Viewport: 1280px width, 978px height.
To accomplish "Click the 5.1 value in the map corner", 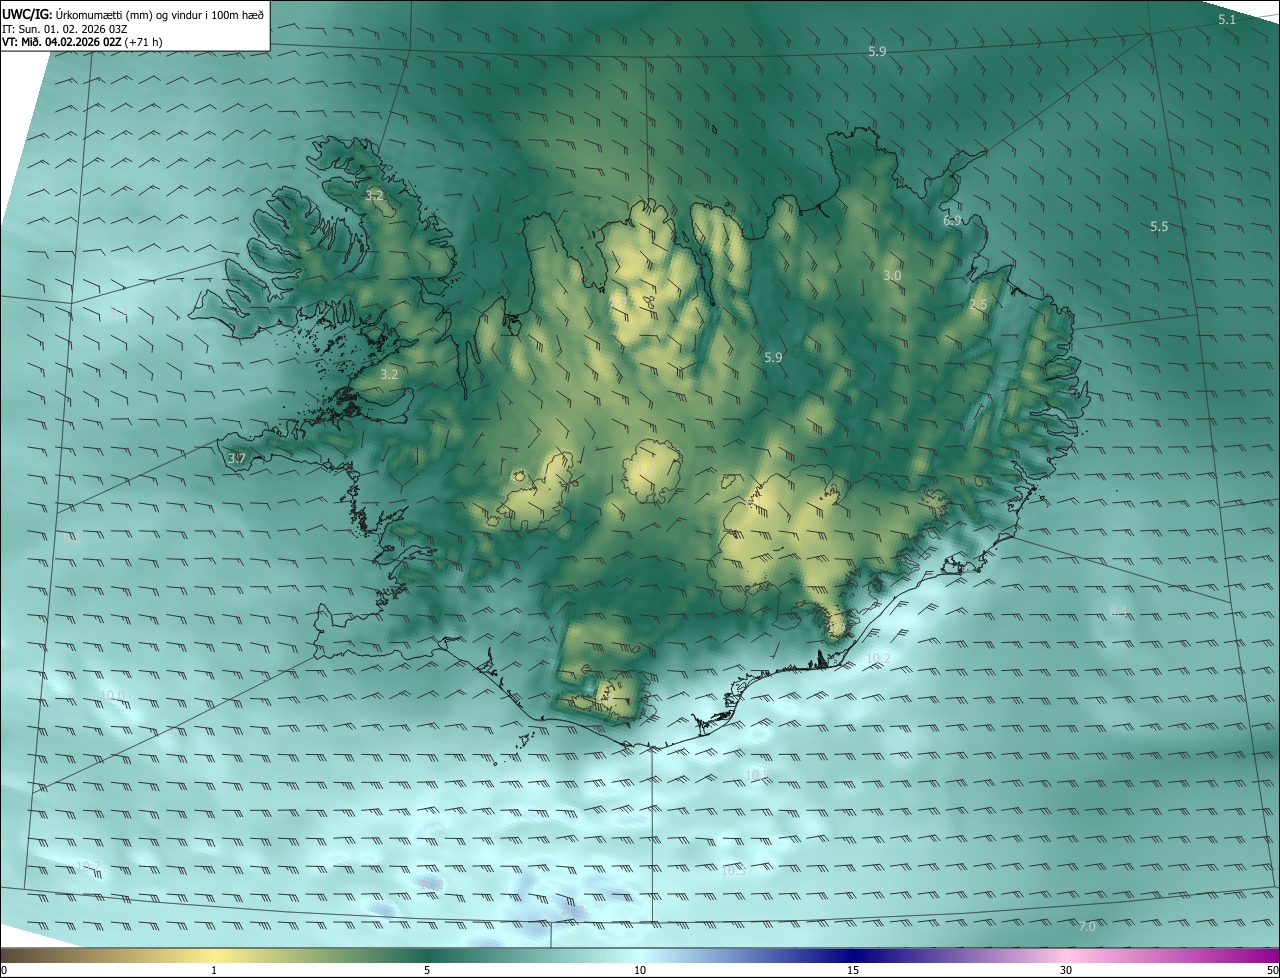I will click(1227, 20).
